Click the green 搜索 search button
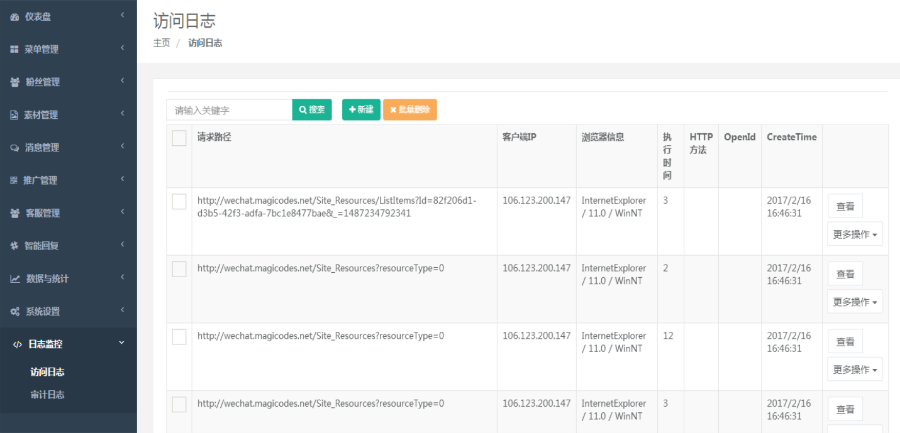900x433 pixels. [312, 110]
